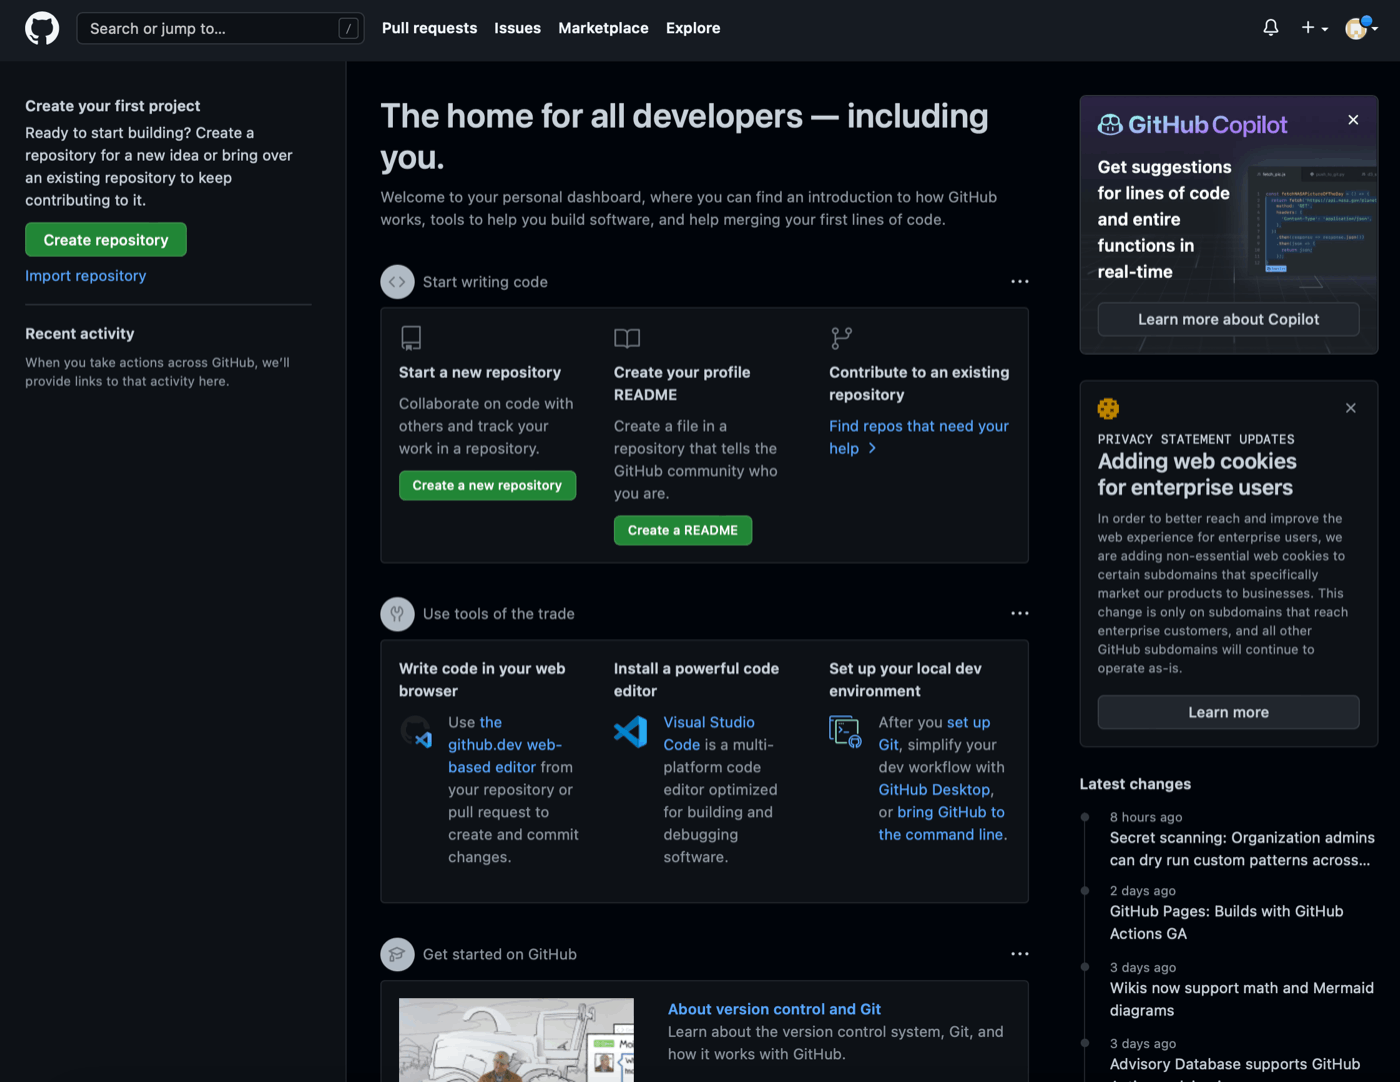This screenshot has width=1400, height=1082.
Task: Click the Visual Studio Code icon
Action: (x=631, y=732)
